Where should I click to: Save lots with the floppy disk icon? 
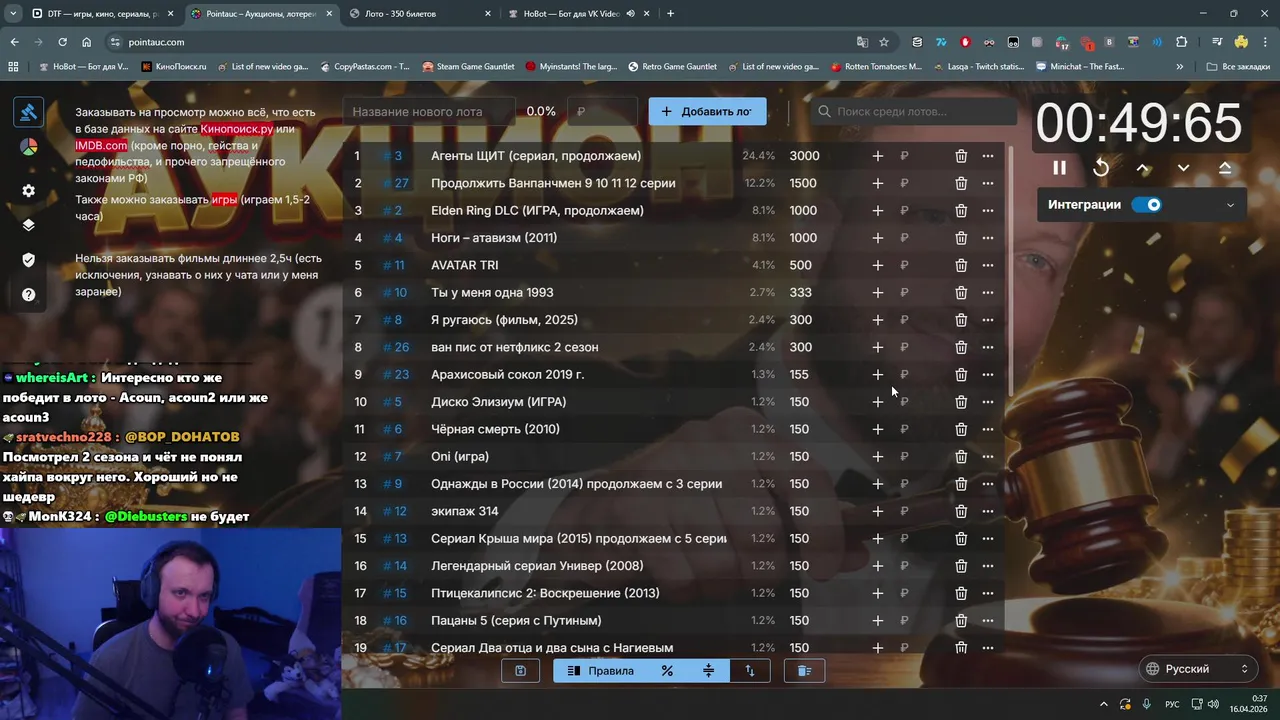pyautogui.click(x=520, y=671)
